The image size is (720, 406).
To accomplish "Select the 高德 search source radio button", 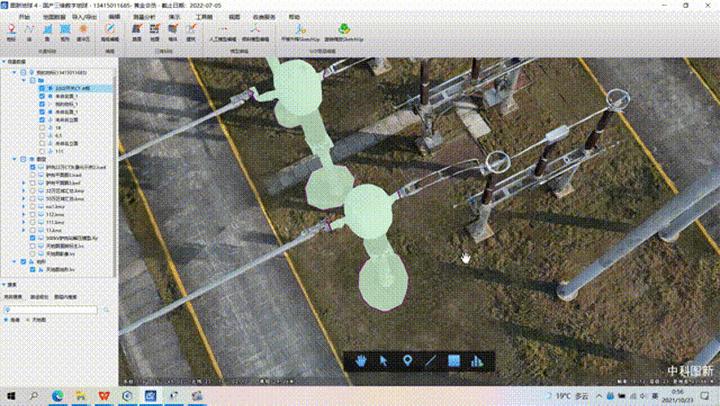I will (6, 320).
